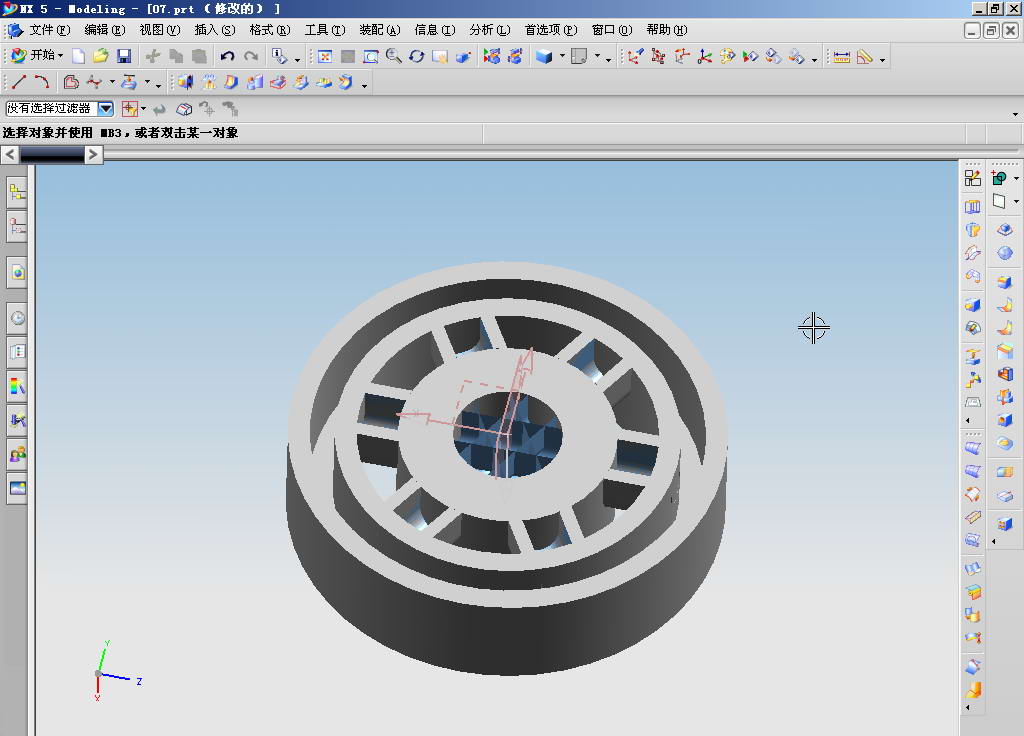The height and width of the screenshot is (736, 1024).
Task: Select the Zoom window rectangle tool
Action: [370, 57]
